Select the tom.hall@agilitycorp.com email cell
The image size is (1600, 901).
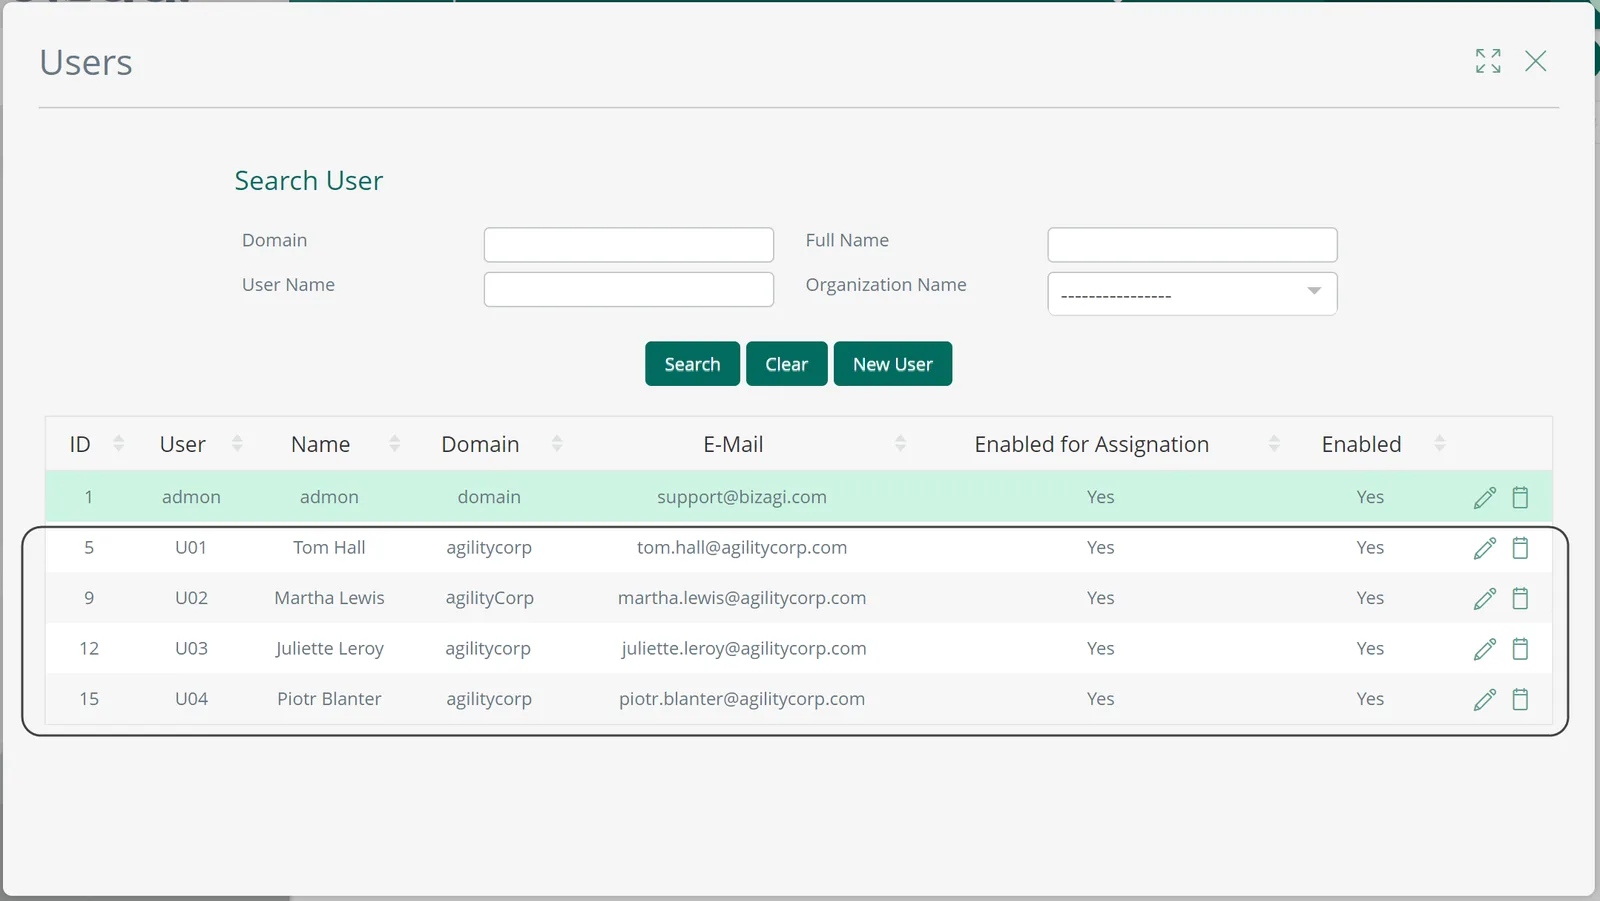pyautogui.click(x=742, y=548)
